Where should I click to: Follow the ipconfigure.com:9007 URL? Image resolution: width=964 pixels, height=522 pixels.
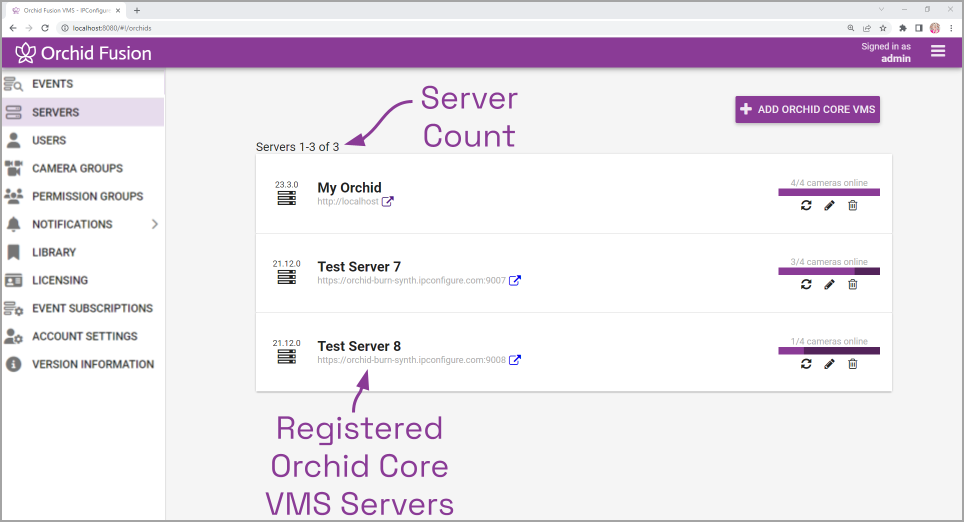[411, 280]
